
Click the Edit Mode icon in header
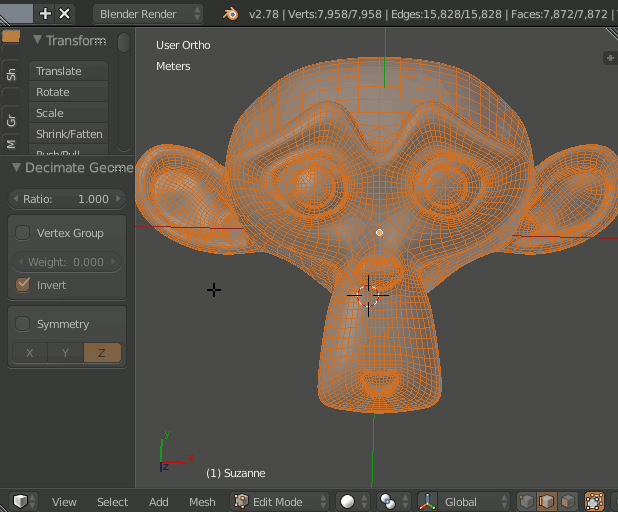pyautogui.click(x=241, y=501)
